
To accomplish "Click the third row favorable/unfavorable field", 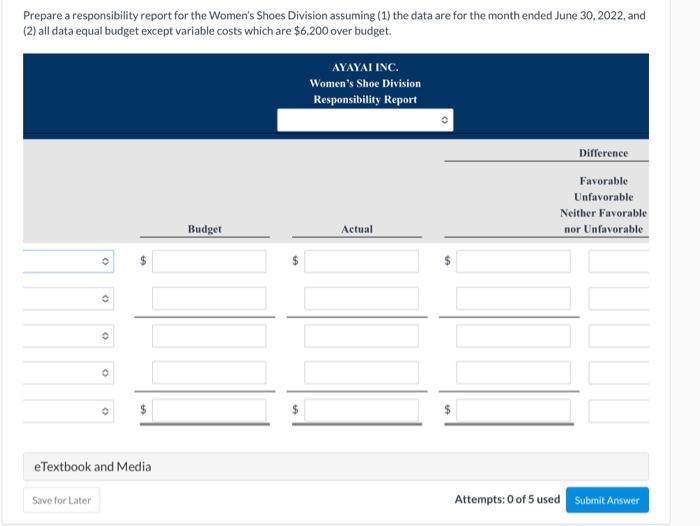I will pos(619,336).
